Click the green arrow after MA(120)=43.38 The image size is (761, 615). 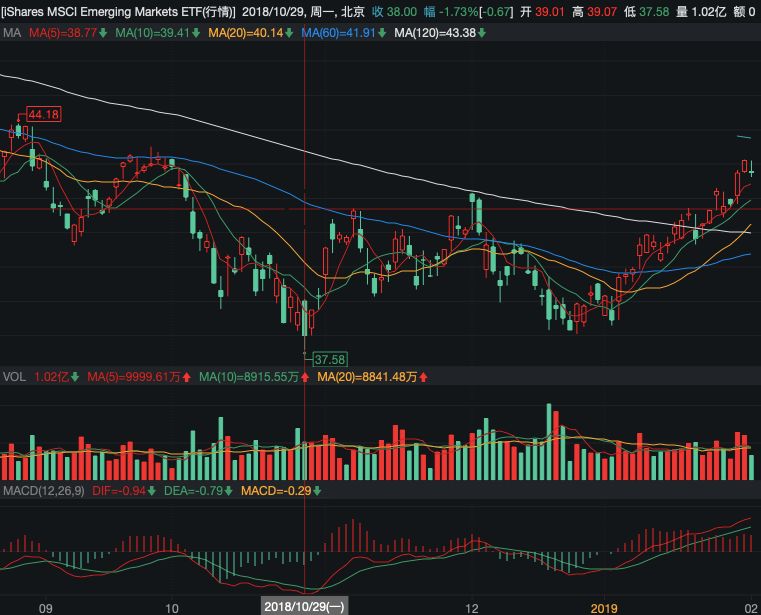coord(481,33)
